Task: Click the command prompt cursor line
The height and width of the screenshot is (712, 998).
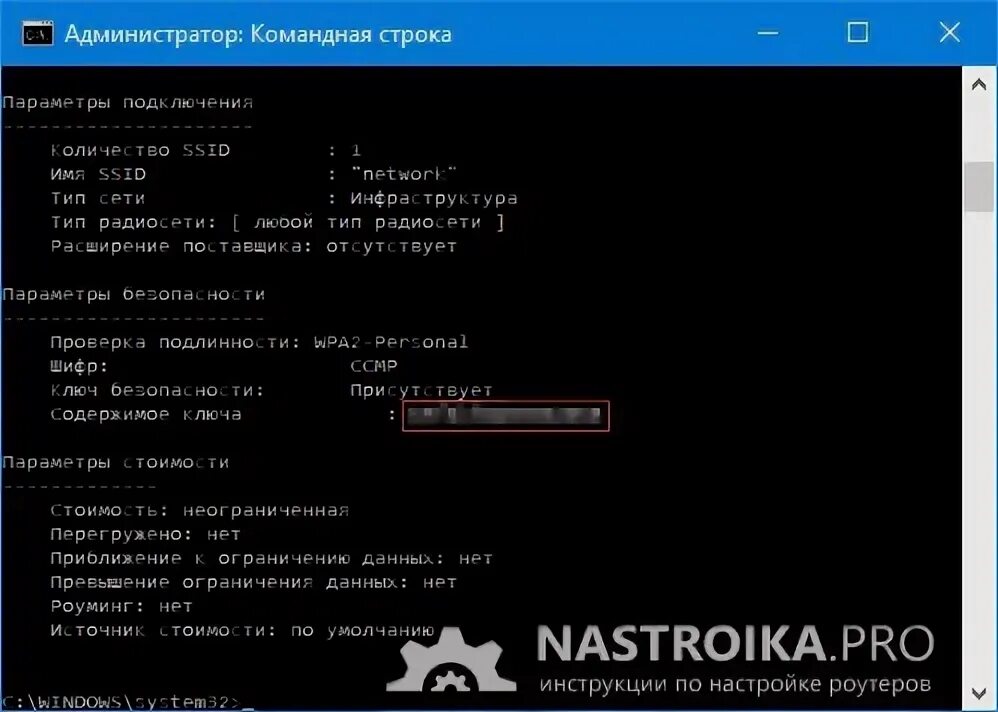Action: pos(127,702)
